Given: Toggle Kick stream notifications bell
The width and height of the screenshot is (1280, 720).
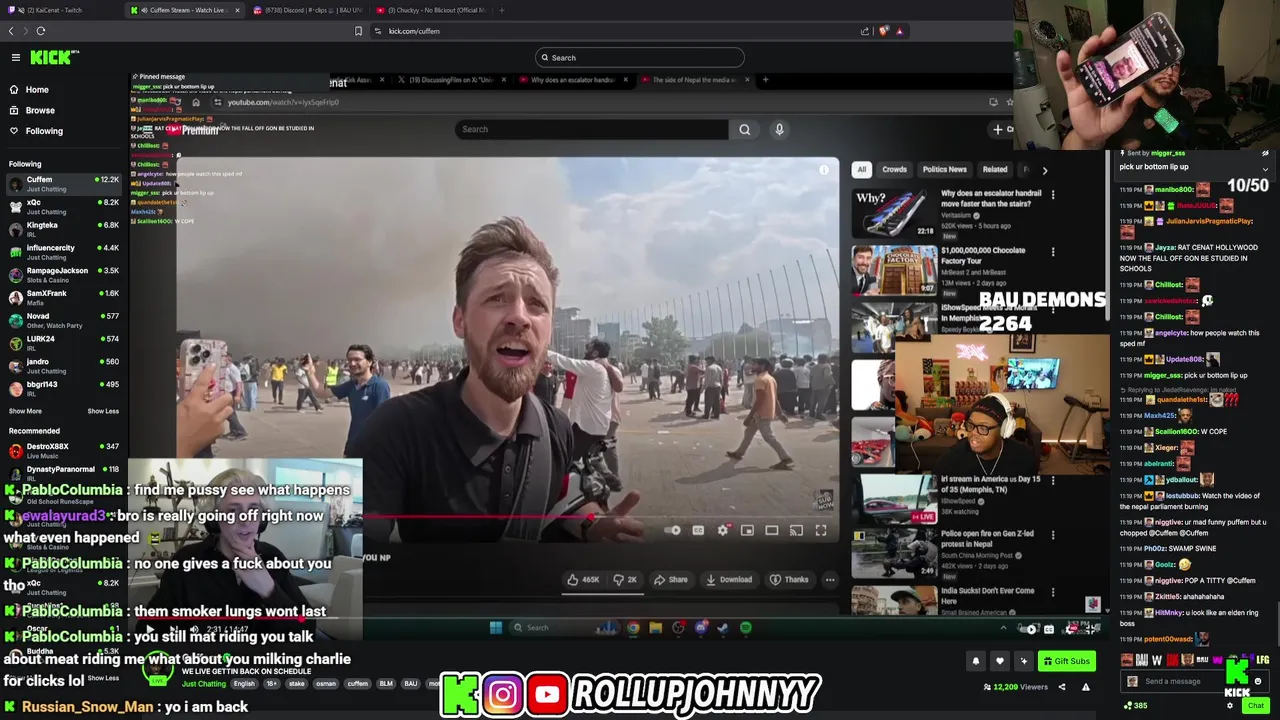Looking at the screenshot, I should point(976,661).
